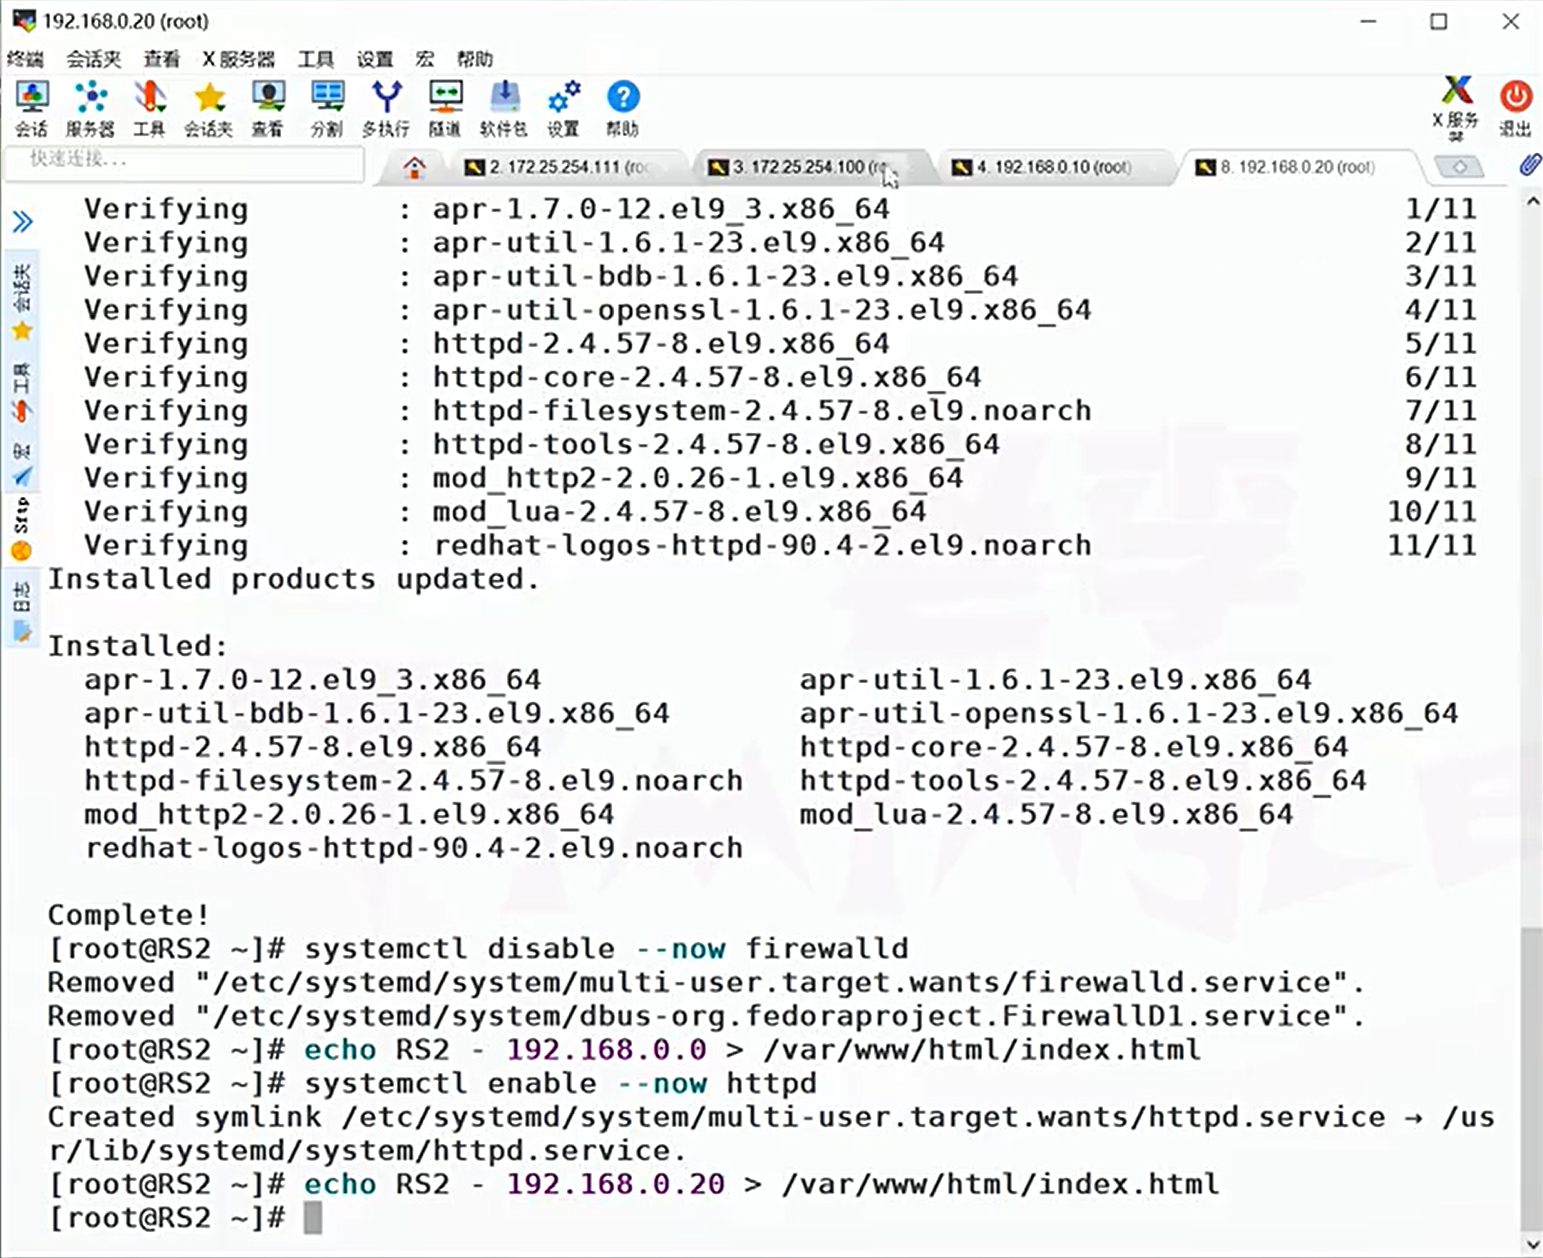Screen dimensions: 1543x1258
Task: Click the new tab button after last tab
Action: point(1460,167)
